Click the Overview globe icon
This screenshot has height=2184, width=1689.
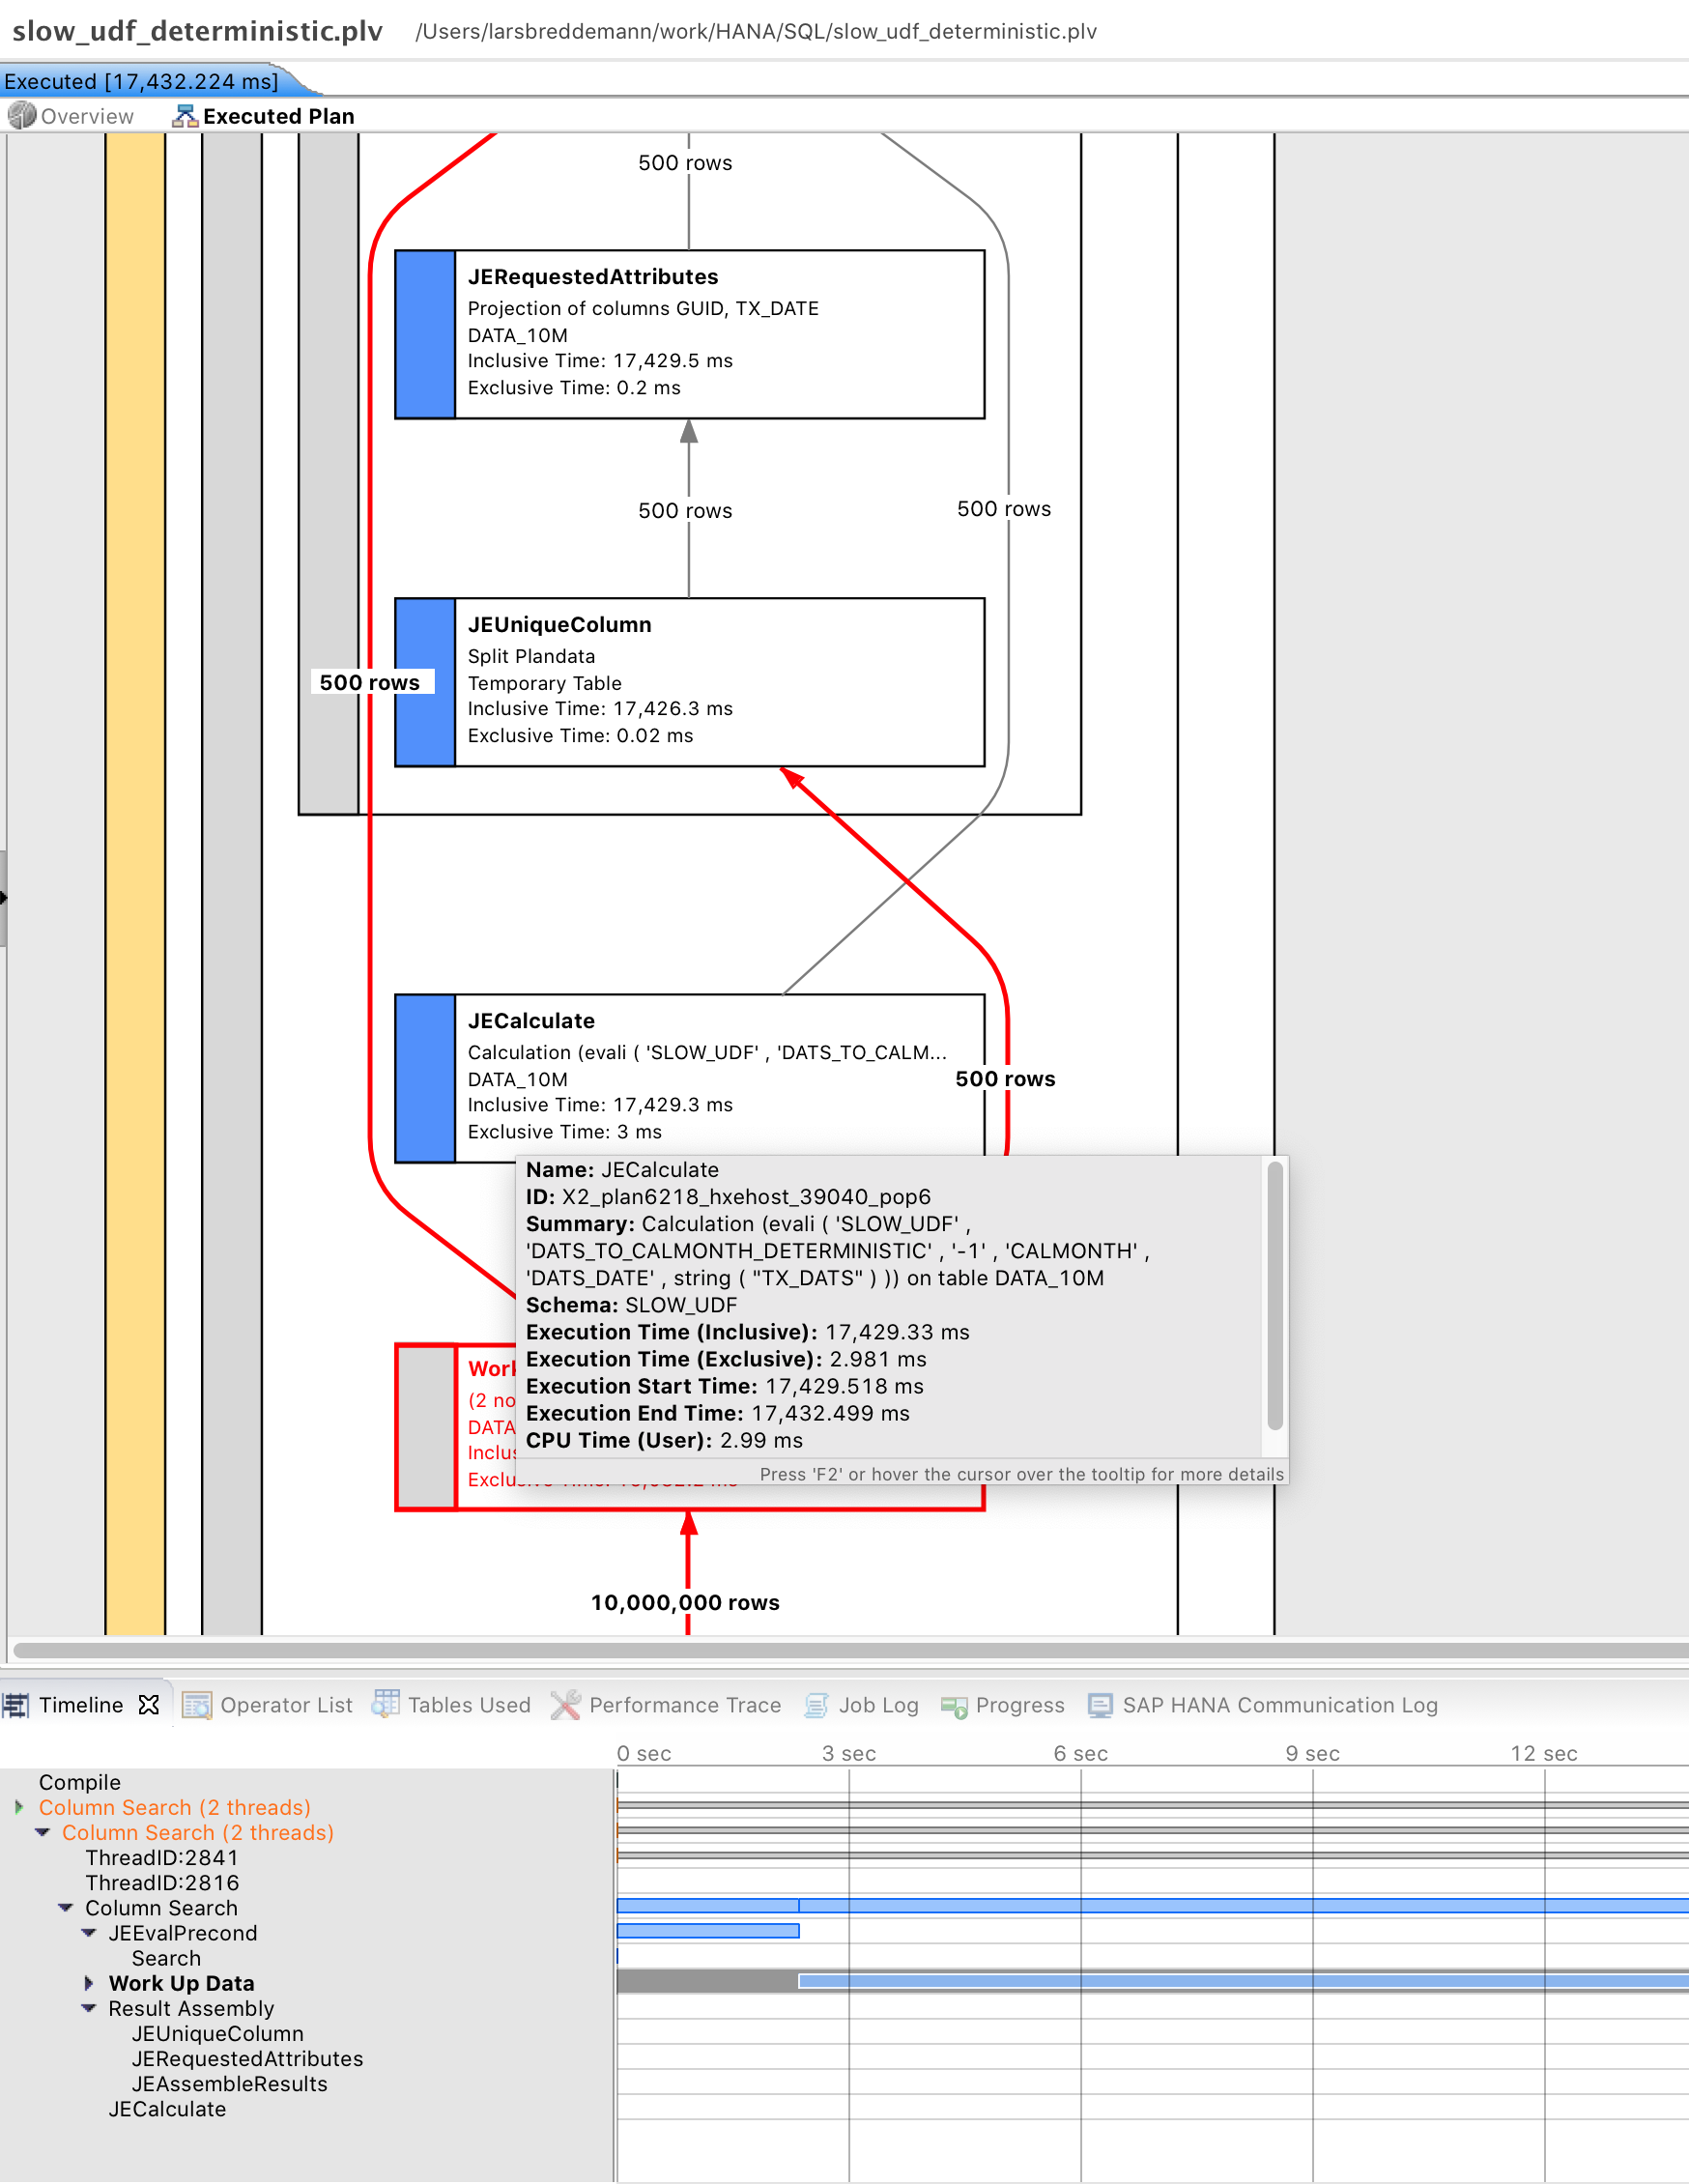click(21, 116)
